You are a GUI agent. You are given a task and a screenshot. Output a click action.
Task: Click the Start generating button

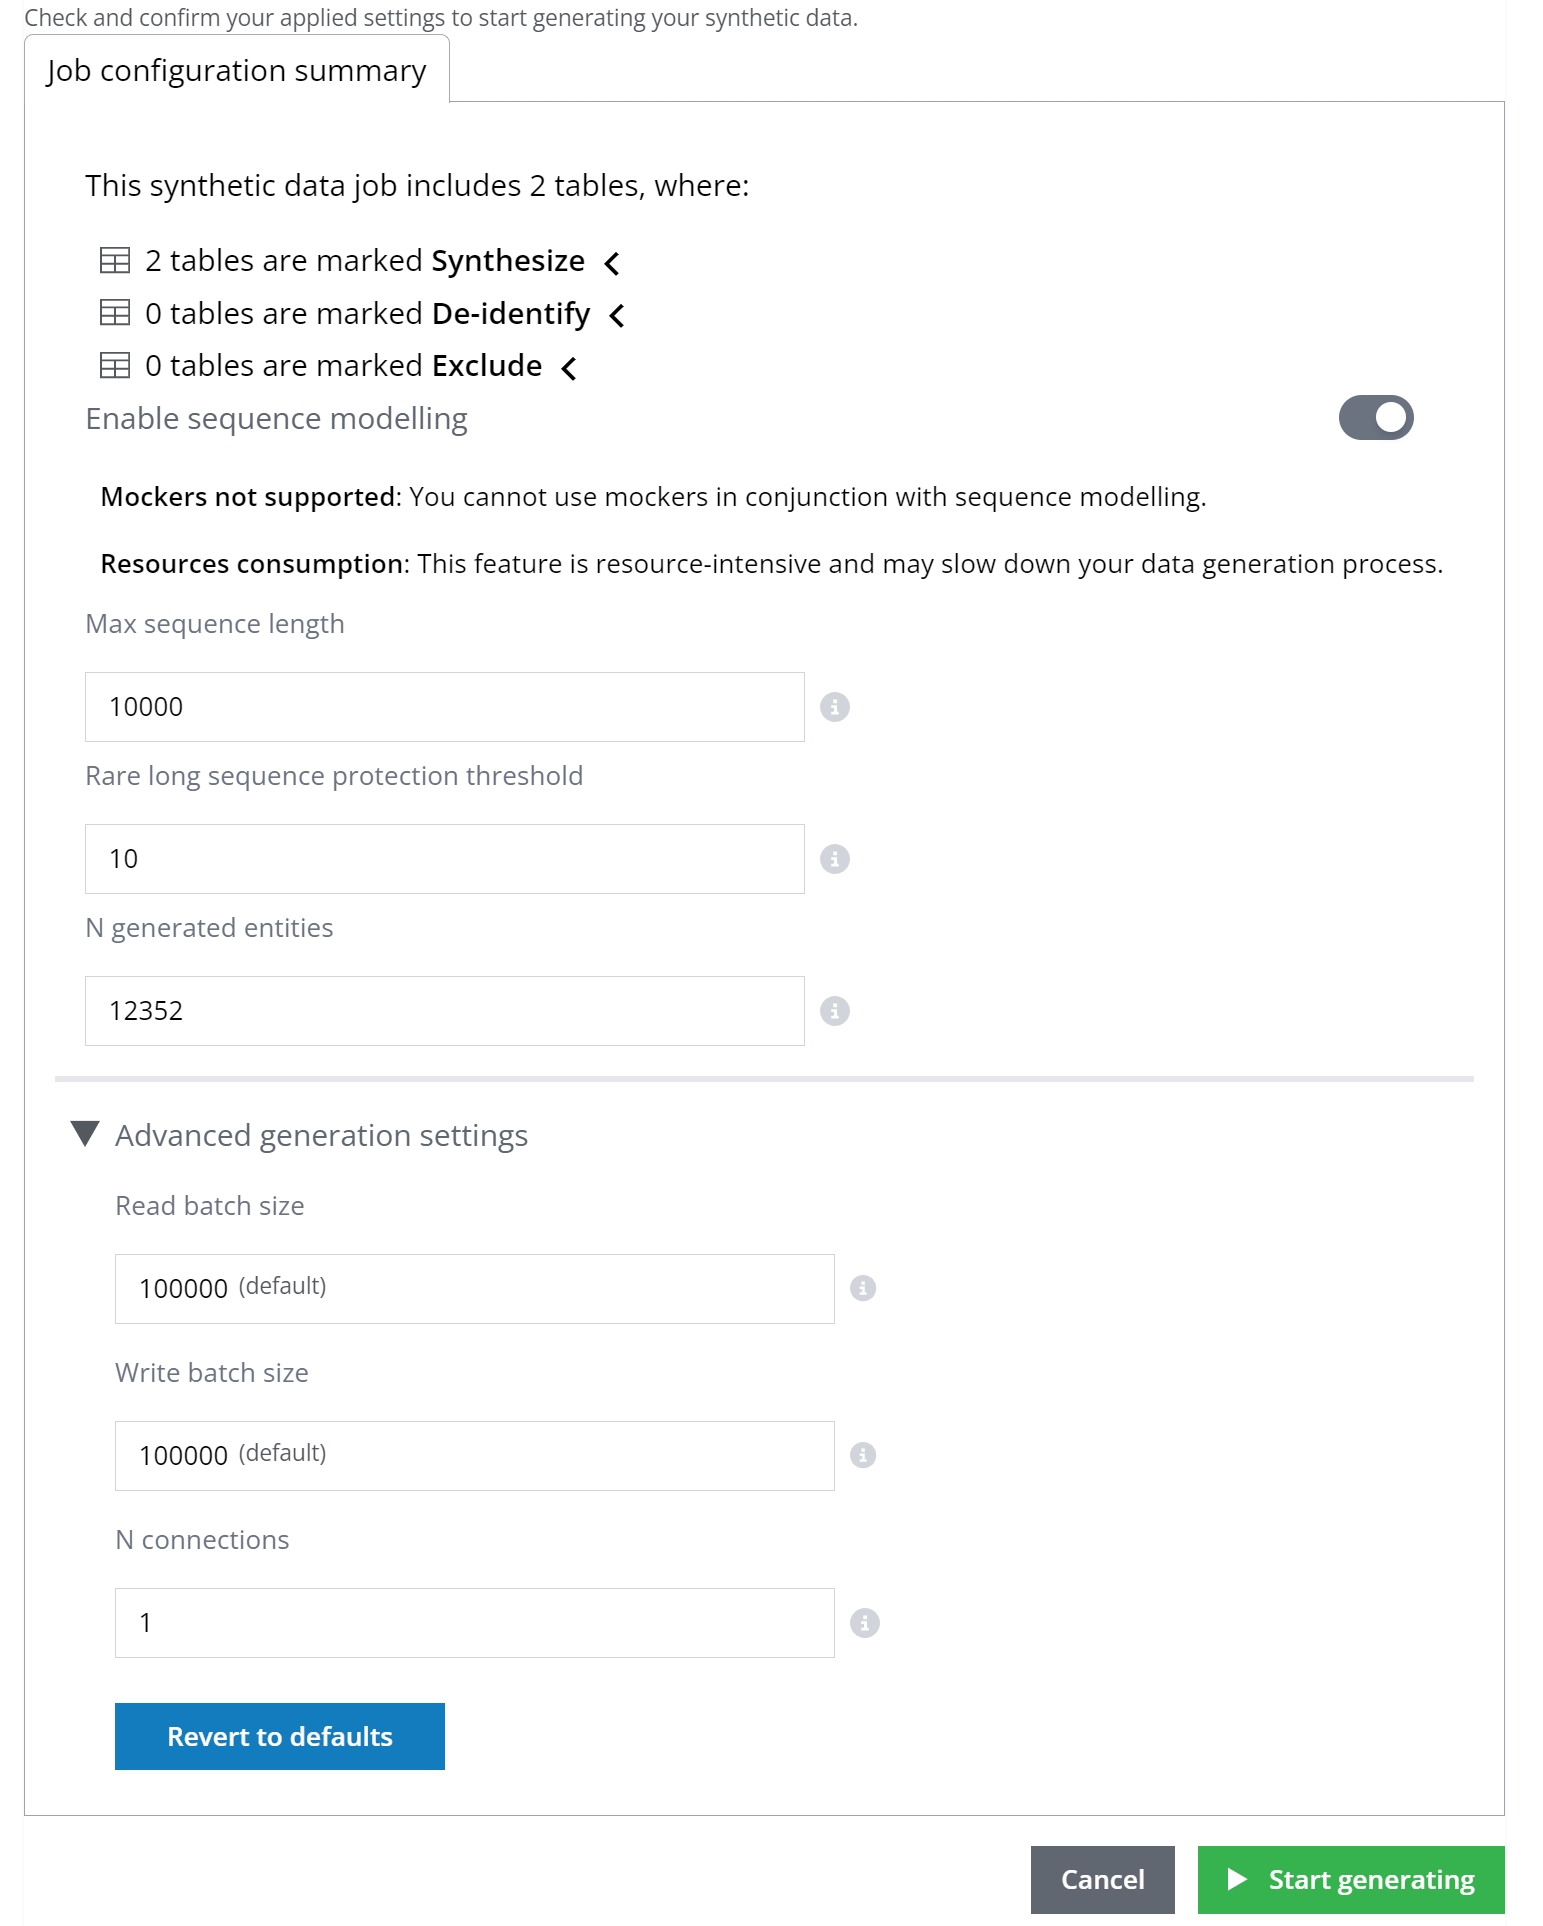[1350, 1879]
